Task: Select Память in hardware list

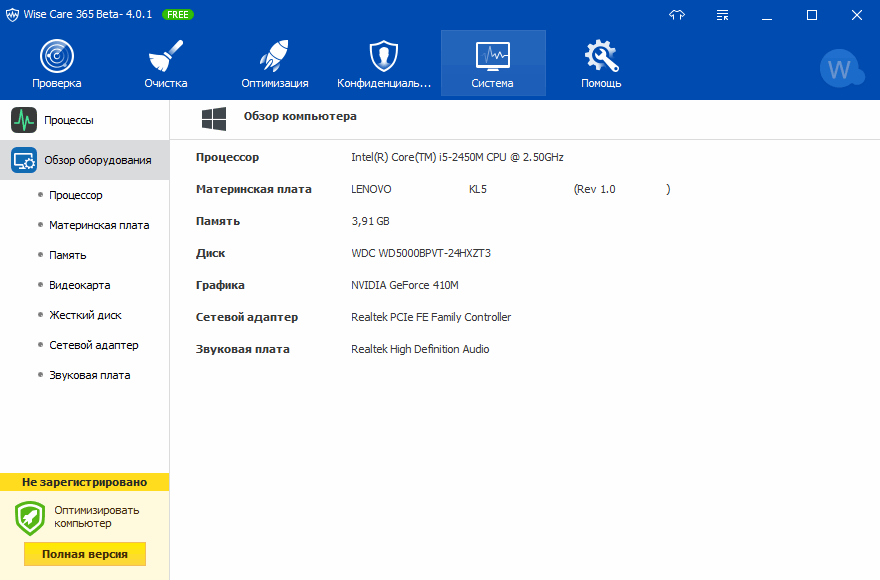Action: coord(68,255)
